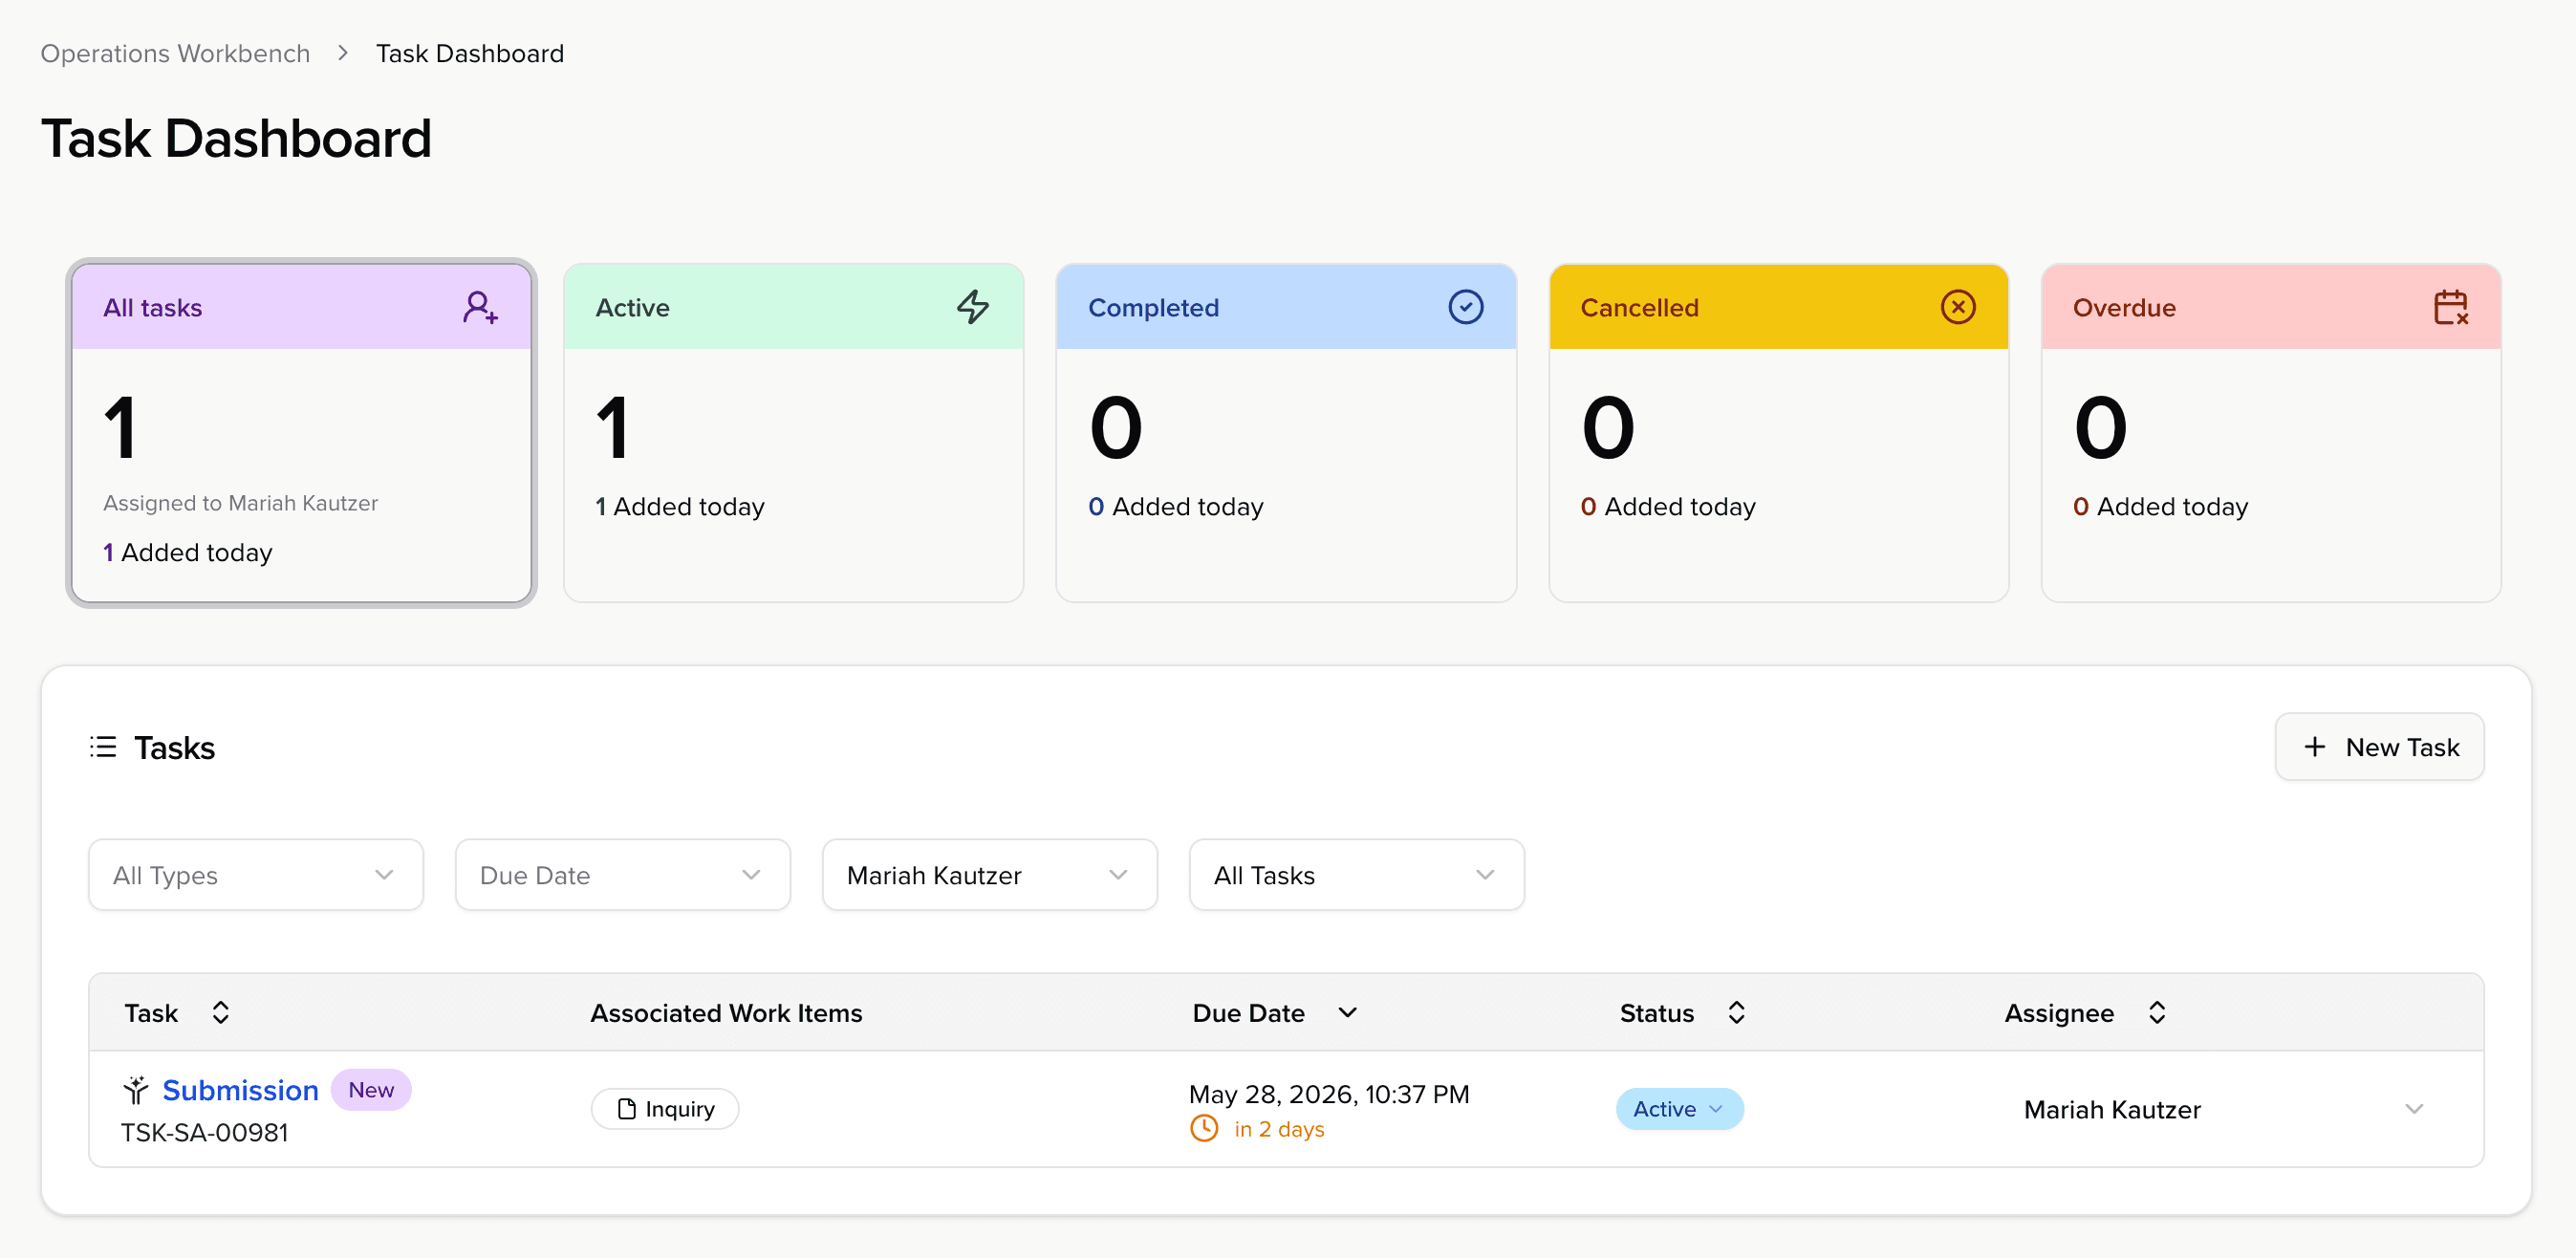Click the checkmark circle icon on Completed card
This screenshot has width=2576, height=1258.
(1465, 307)
